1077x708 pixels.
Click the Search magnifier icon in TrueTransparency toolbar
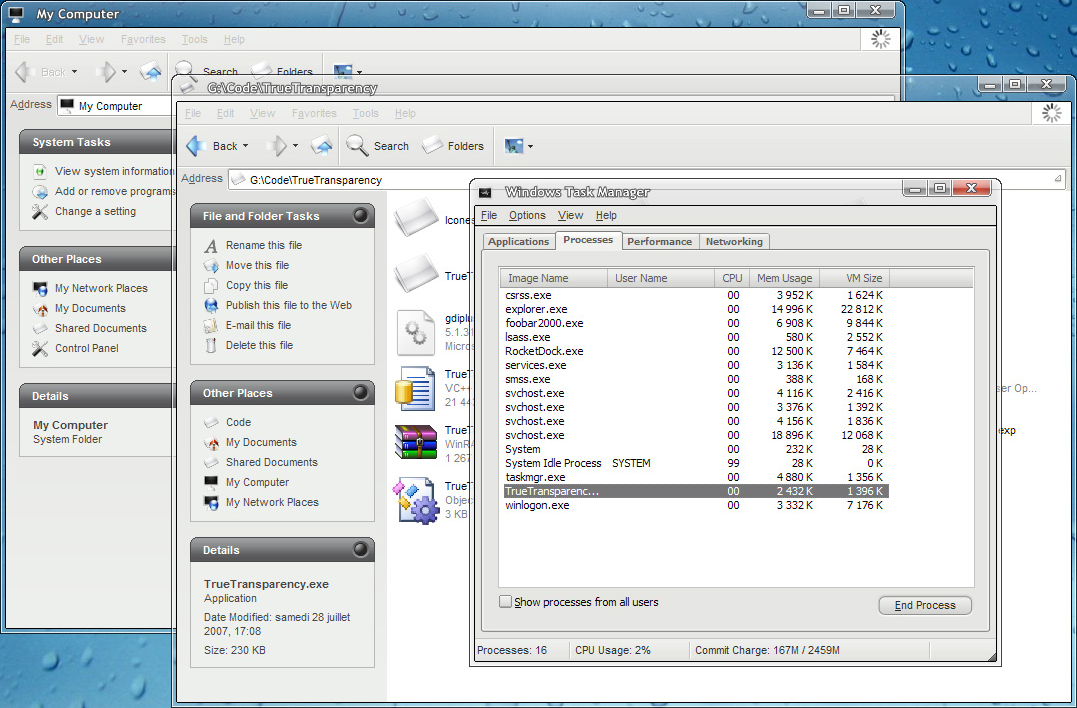357,146
